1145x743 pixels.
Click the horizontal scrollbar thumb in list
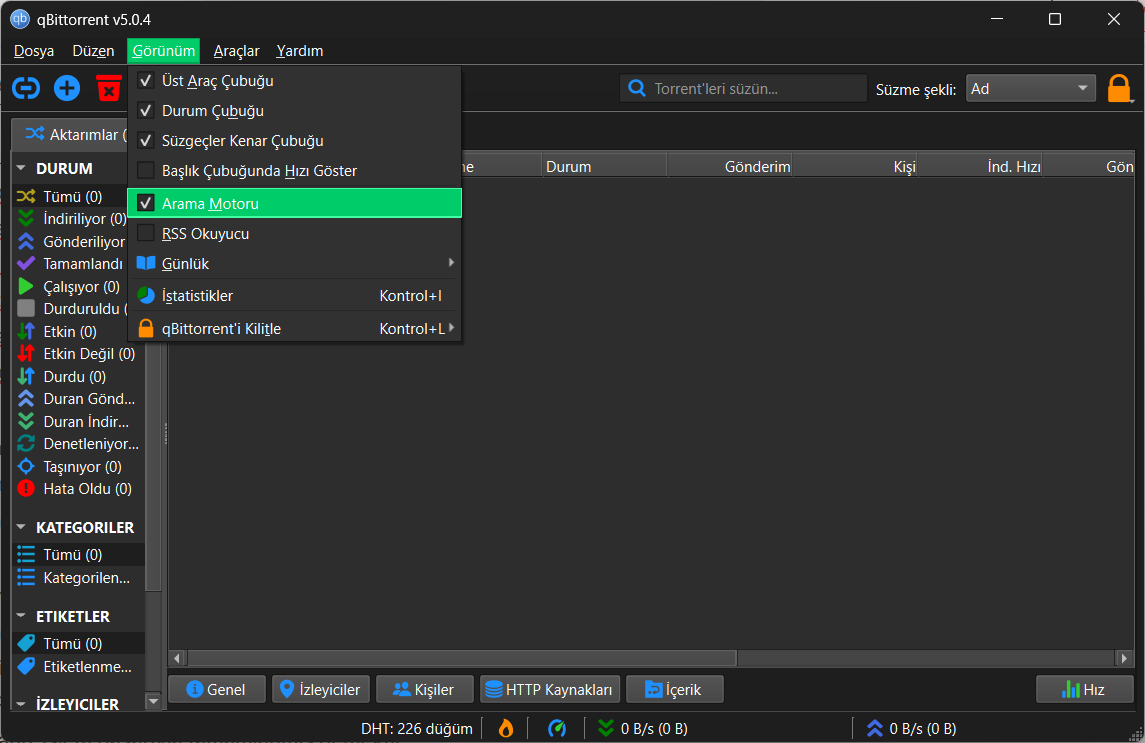[x=461, y=658]
